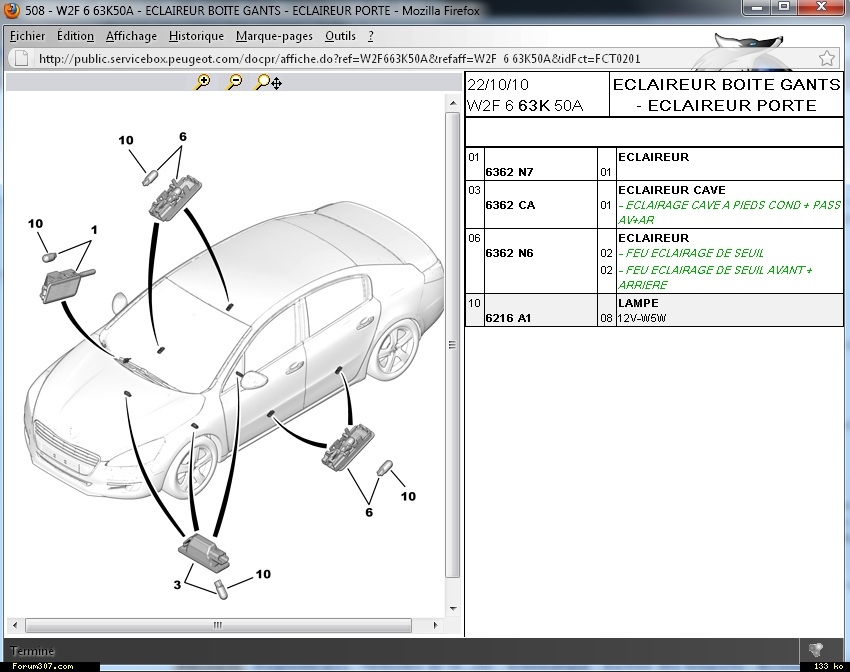The height and width of the screenshot is (672, 850).
Task: Click the footwell lamp unit labeled 3
Action: 204,552
